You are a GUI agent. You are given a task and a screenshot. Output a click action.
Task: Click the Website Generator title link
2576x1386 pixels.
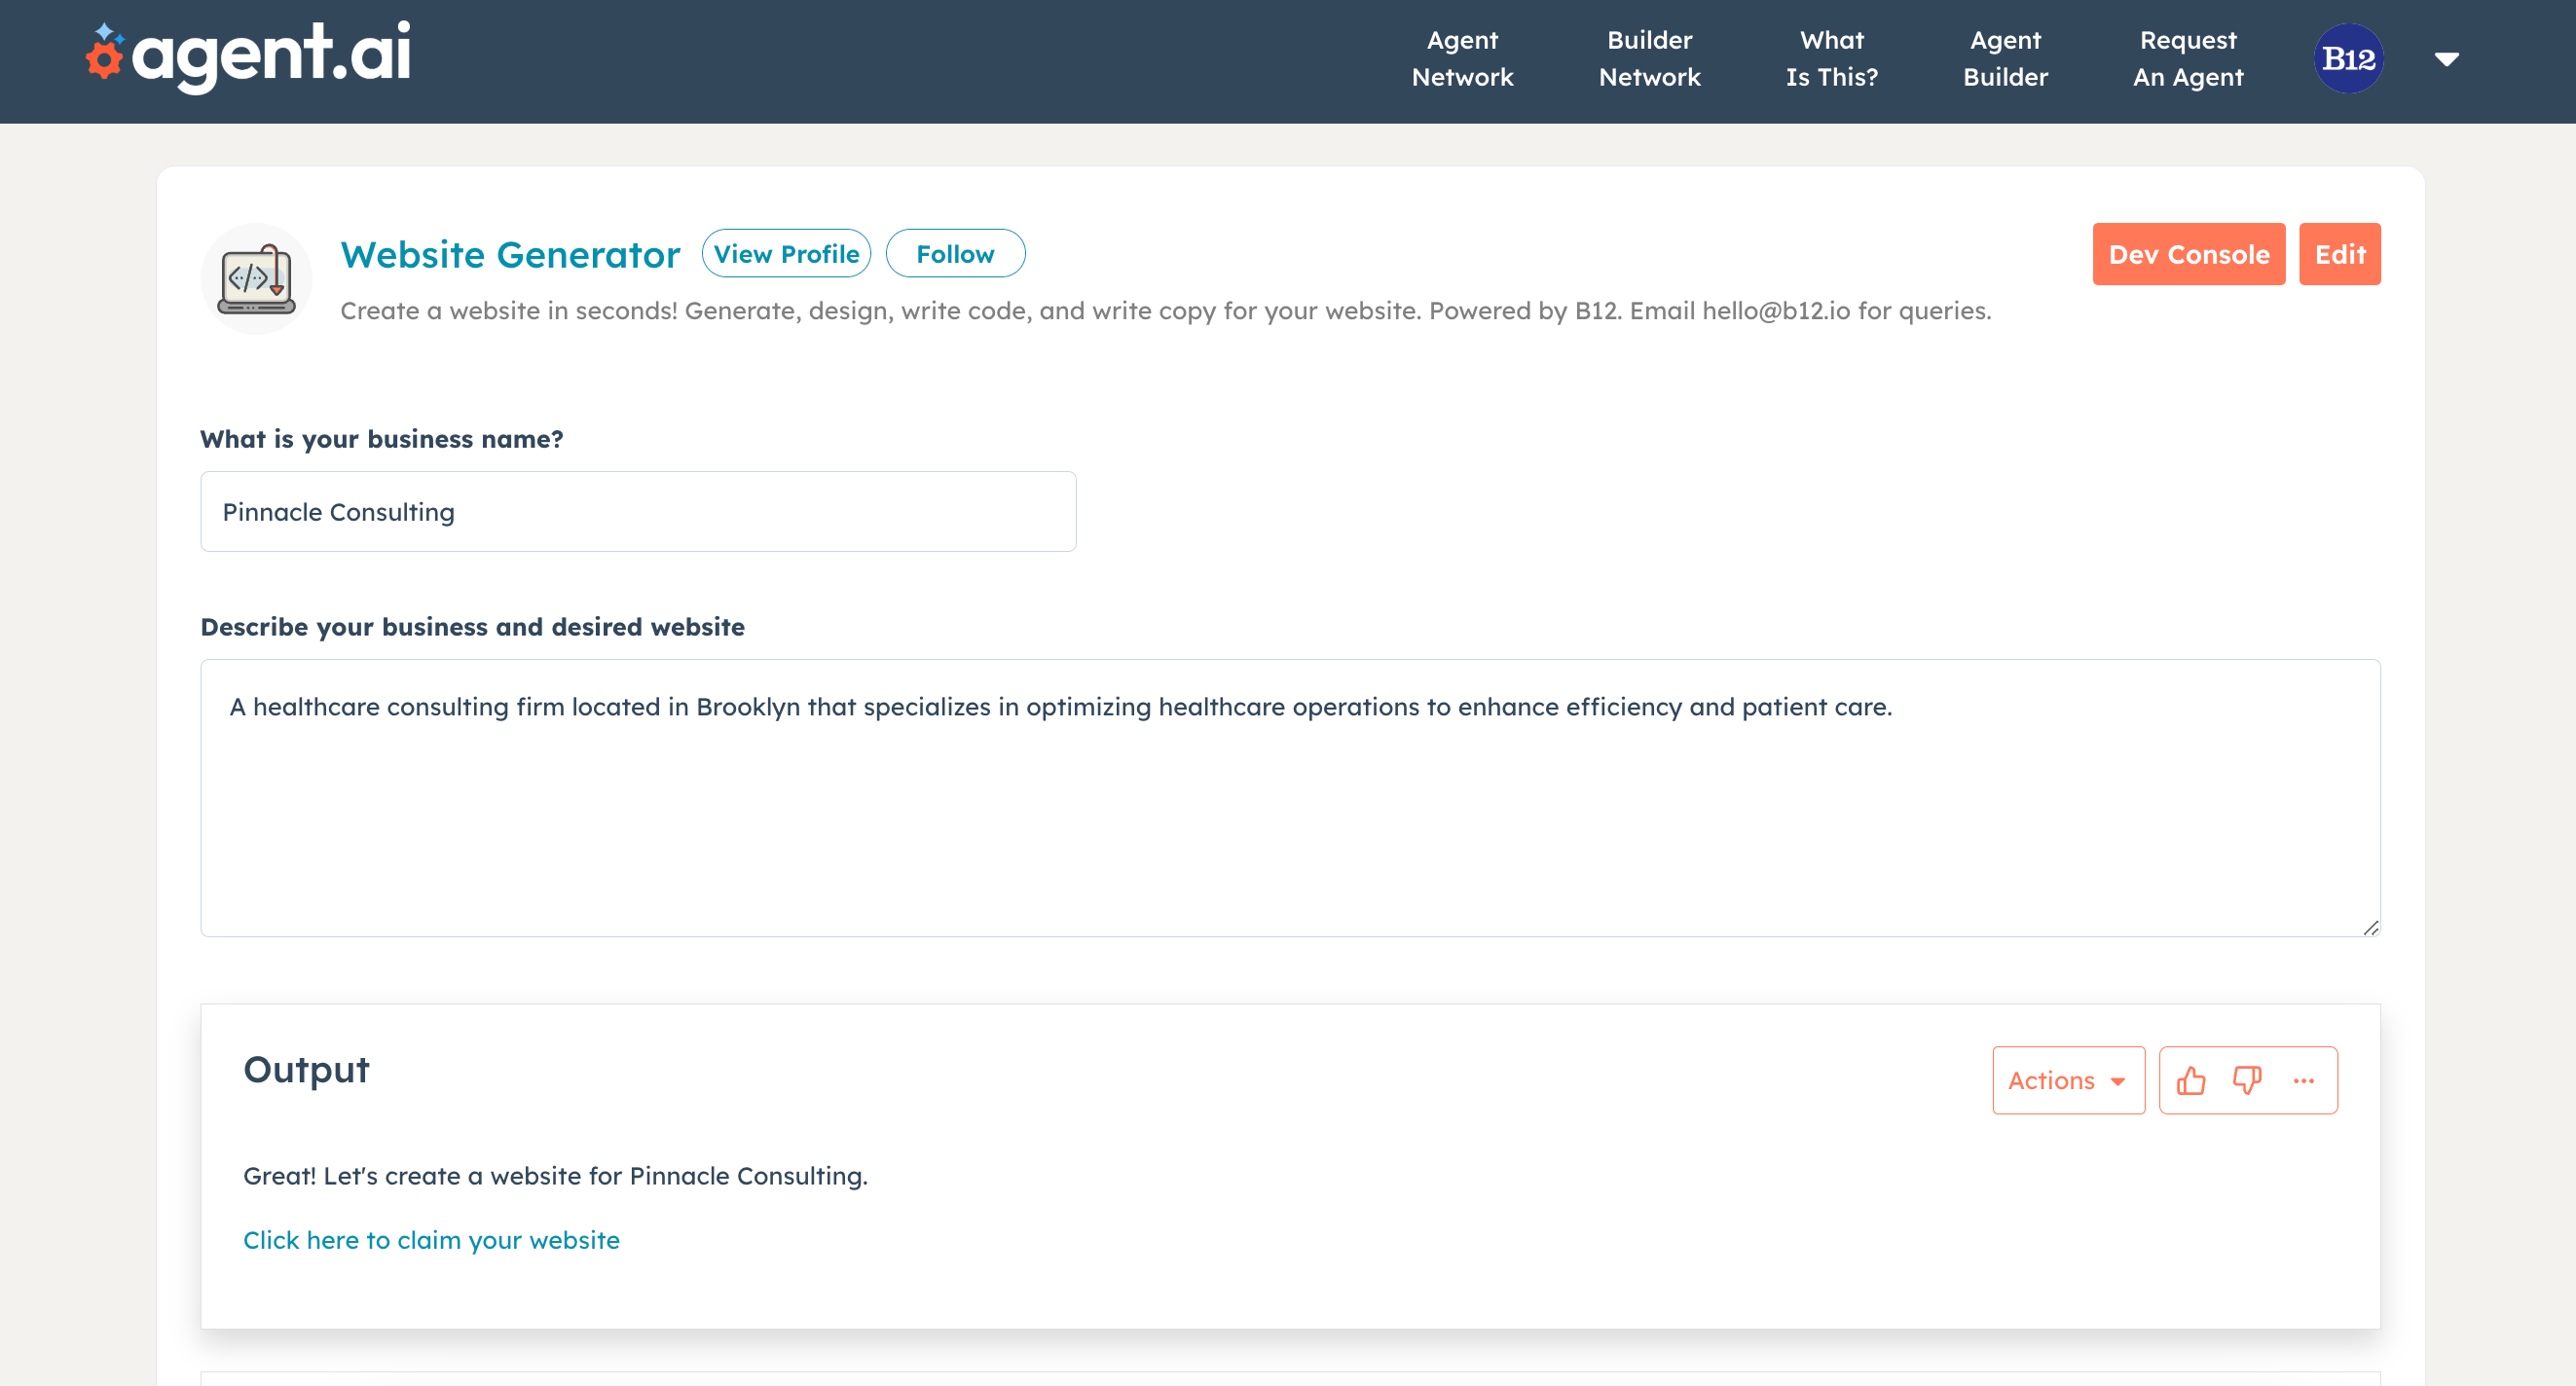[x=510, y=255]
